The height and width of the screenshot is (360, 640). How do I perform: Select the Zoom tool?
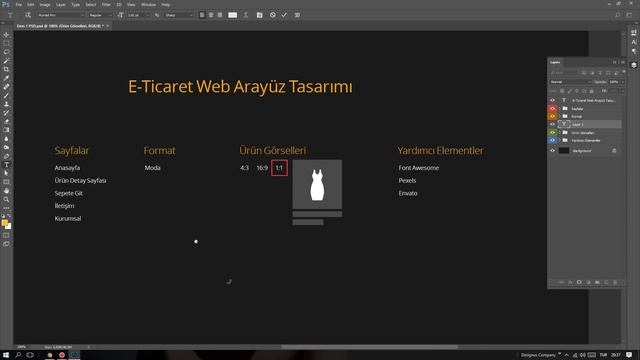pyautogui.click(x=6, y=199)
